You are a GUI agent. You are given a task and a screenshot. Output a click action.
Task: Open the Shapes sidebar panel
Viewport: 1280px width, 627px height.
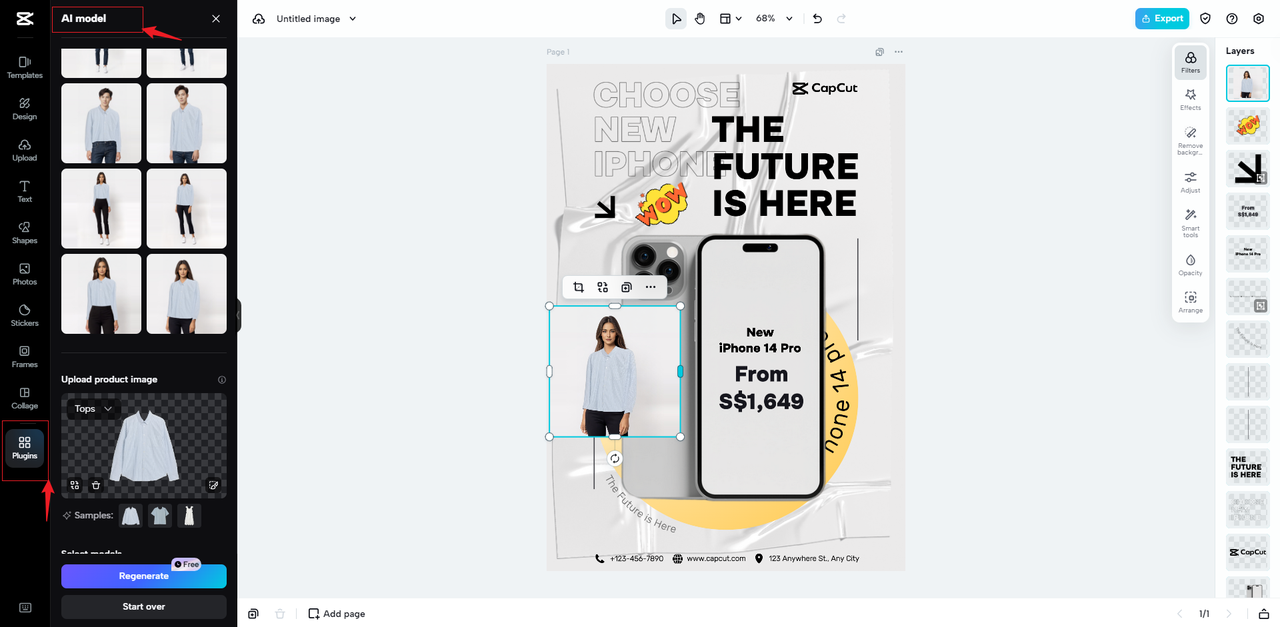coord(24,232)
